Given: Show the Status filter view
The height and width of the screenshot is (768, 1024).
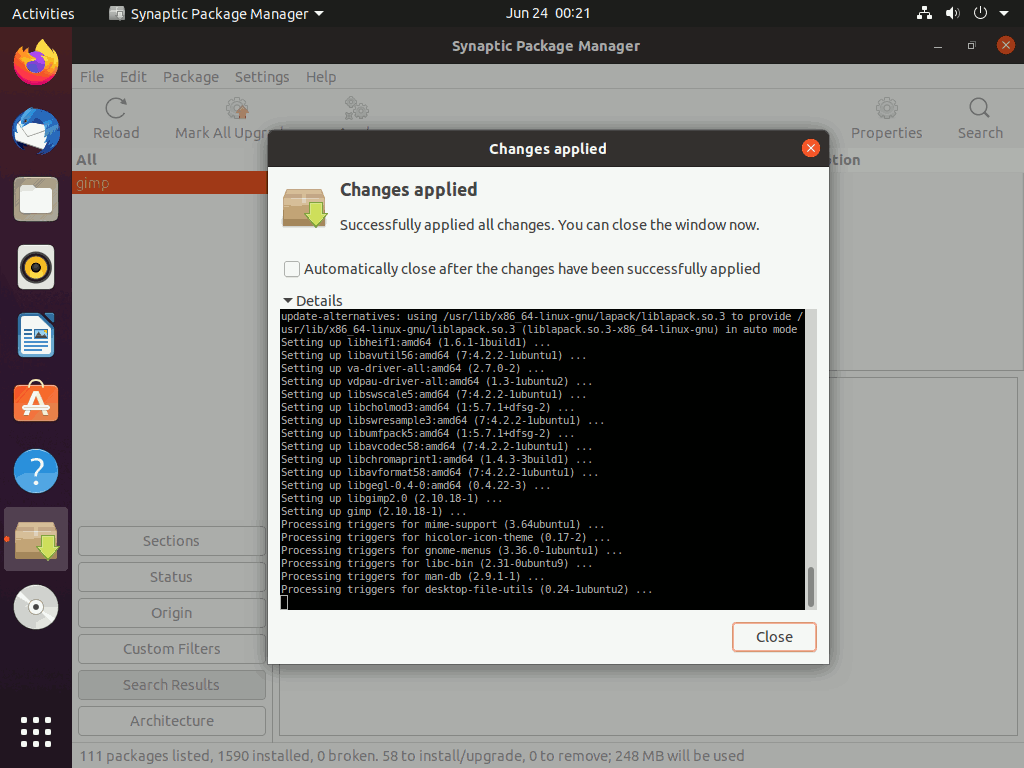Looking at the screenshot, I should [x=172, y=577].
